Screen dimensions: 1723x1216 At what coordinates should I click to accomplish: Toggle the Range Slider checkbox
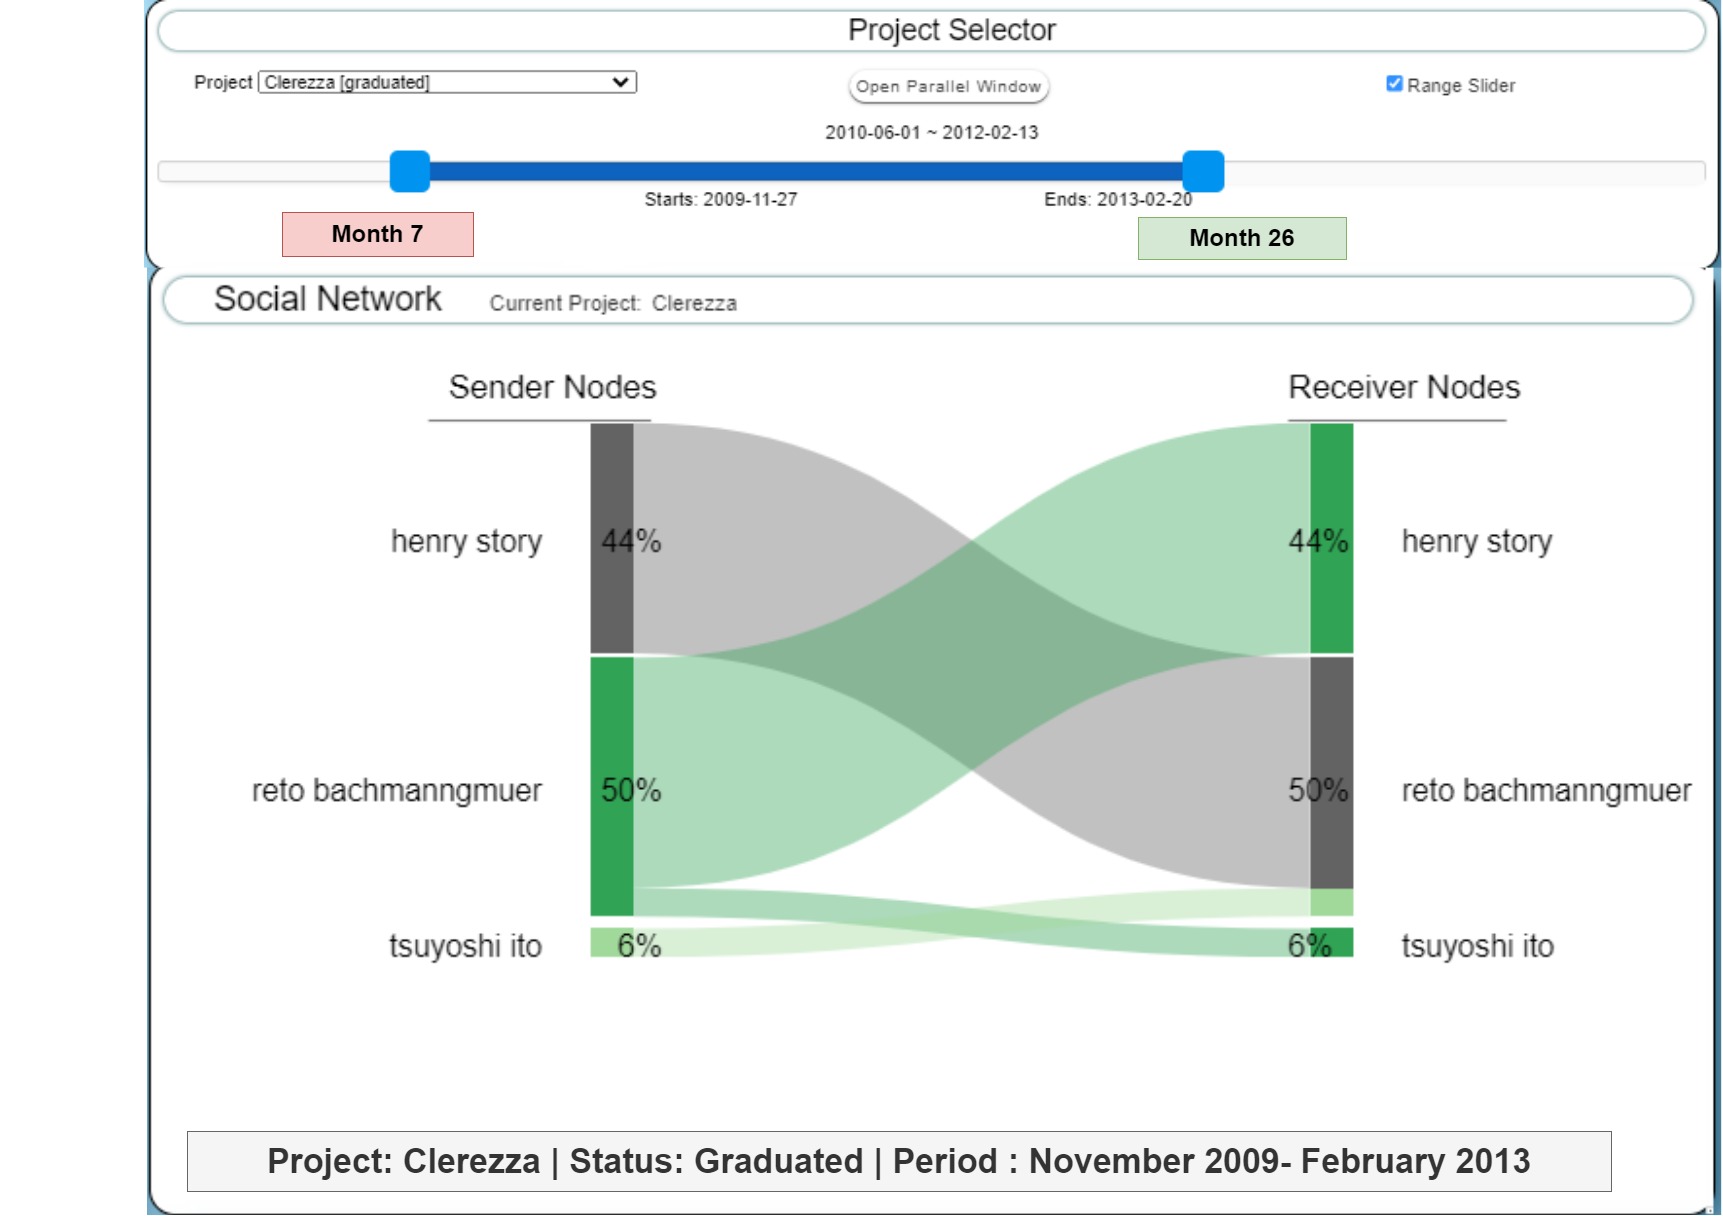point(1394,84)
